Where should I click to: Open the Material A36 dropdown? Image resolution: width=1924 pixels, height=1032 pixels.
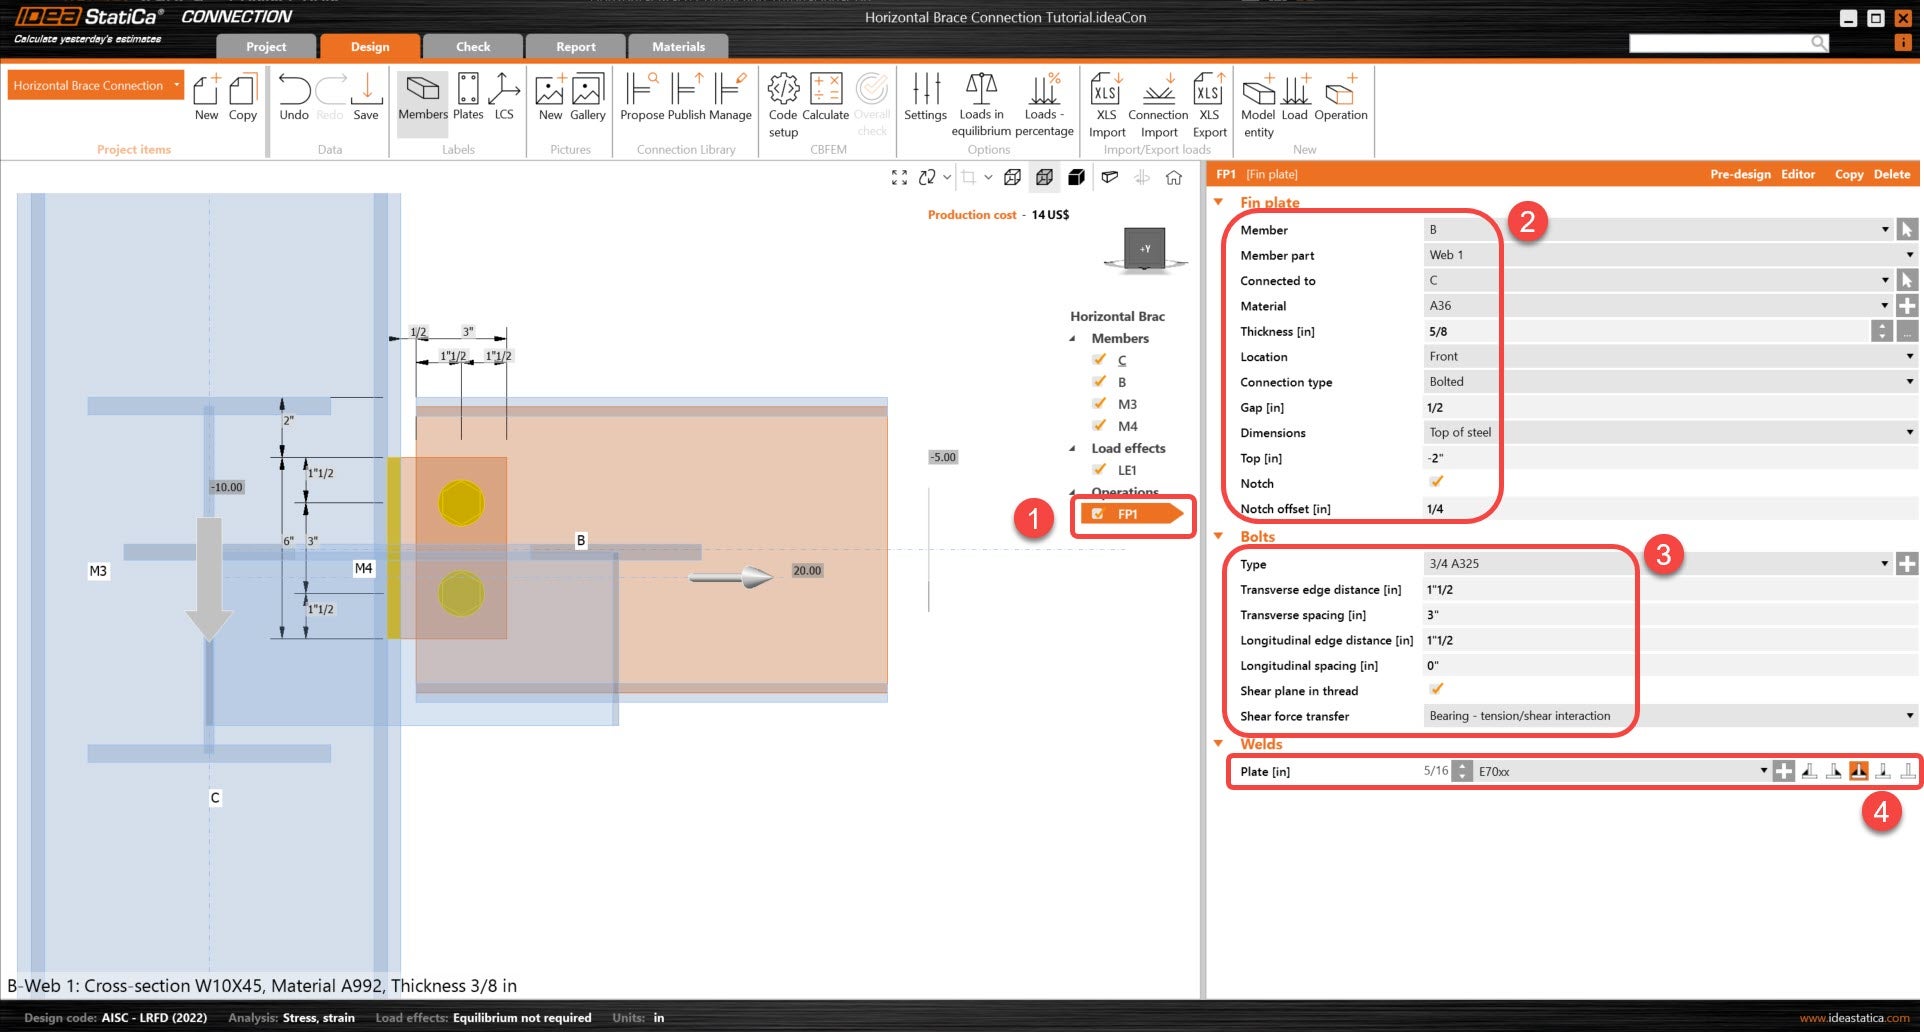(1885, 306)
